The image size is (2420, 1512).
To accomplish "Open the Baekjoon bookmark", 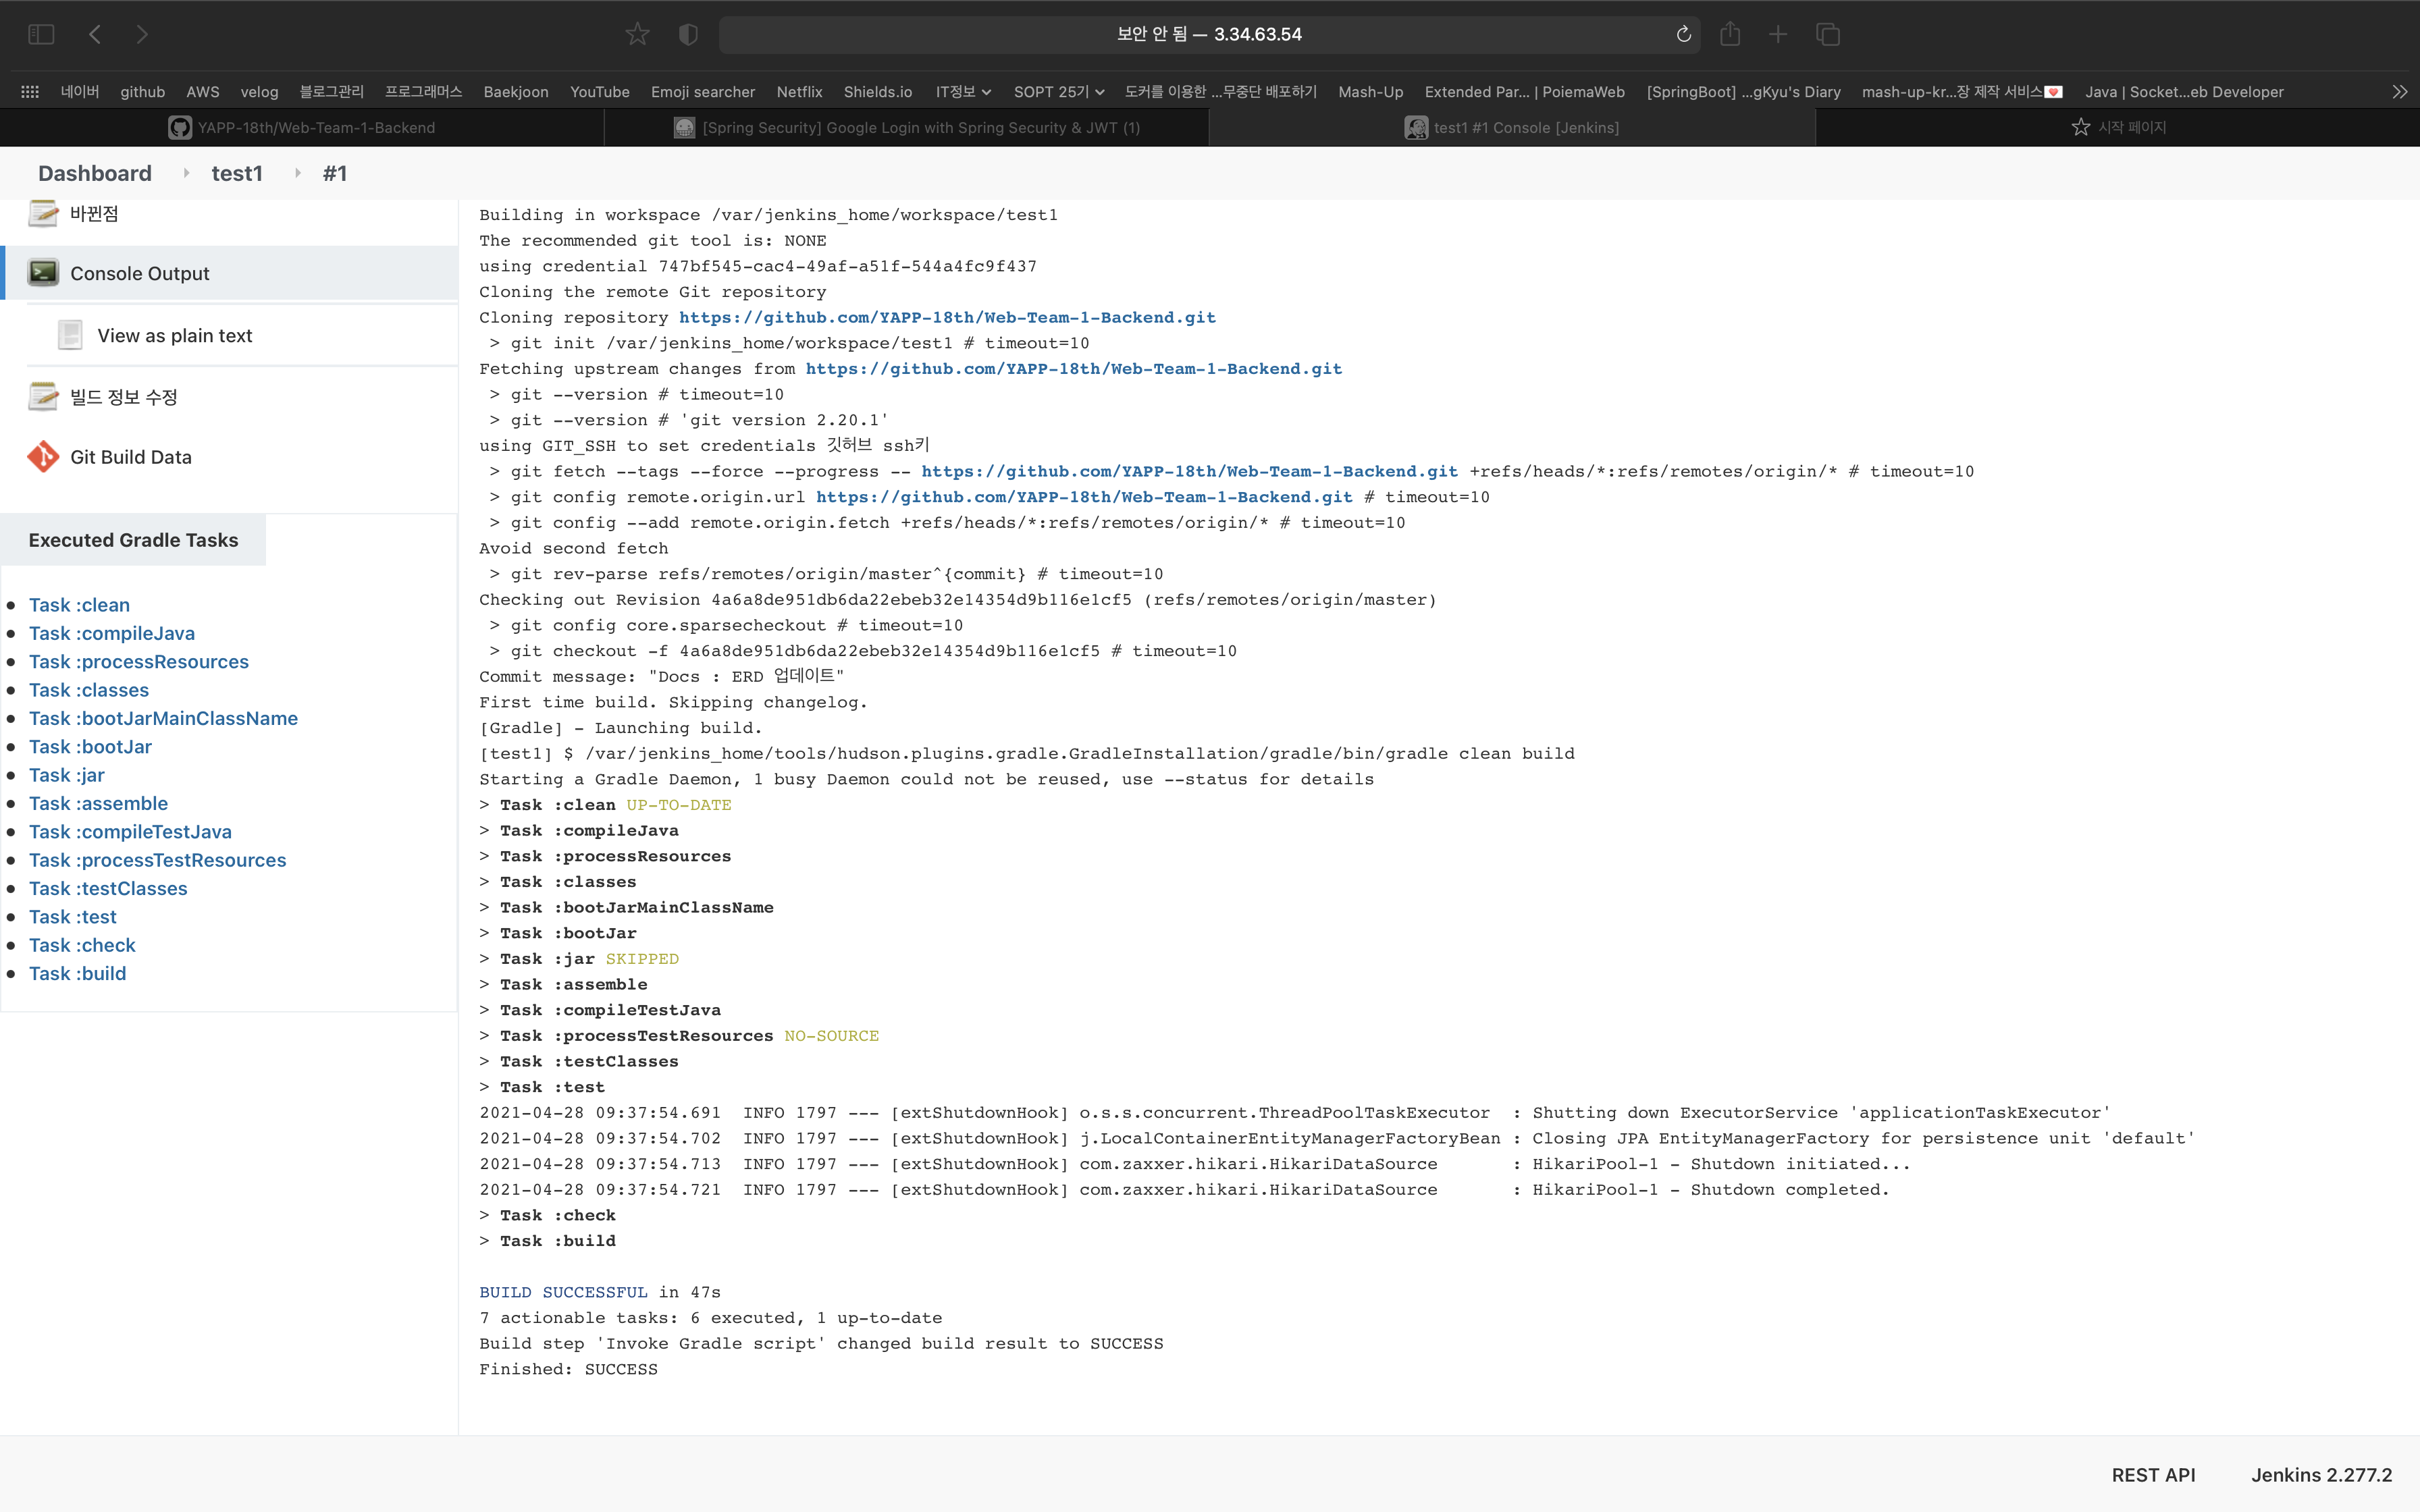I will 516,91.
